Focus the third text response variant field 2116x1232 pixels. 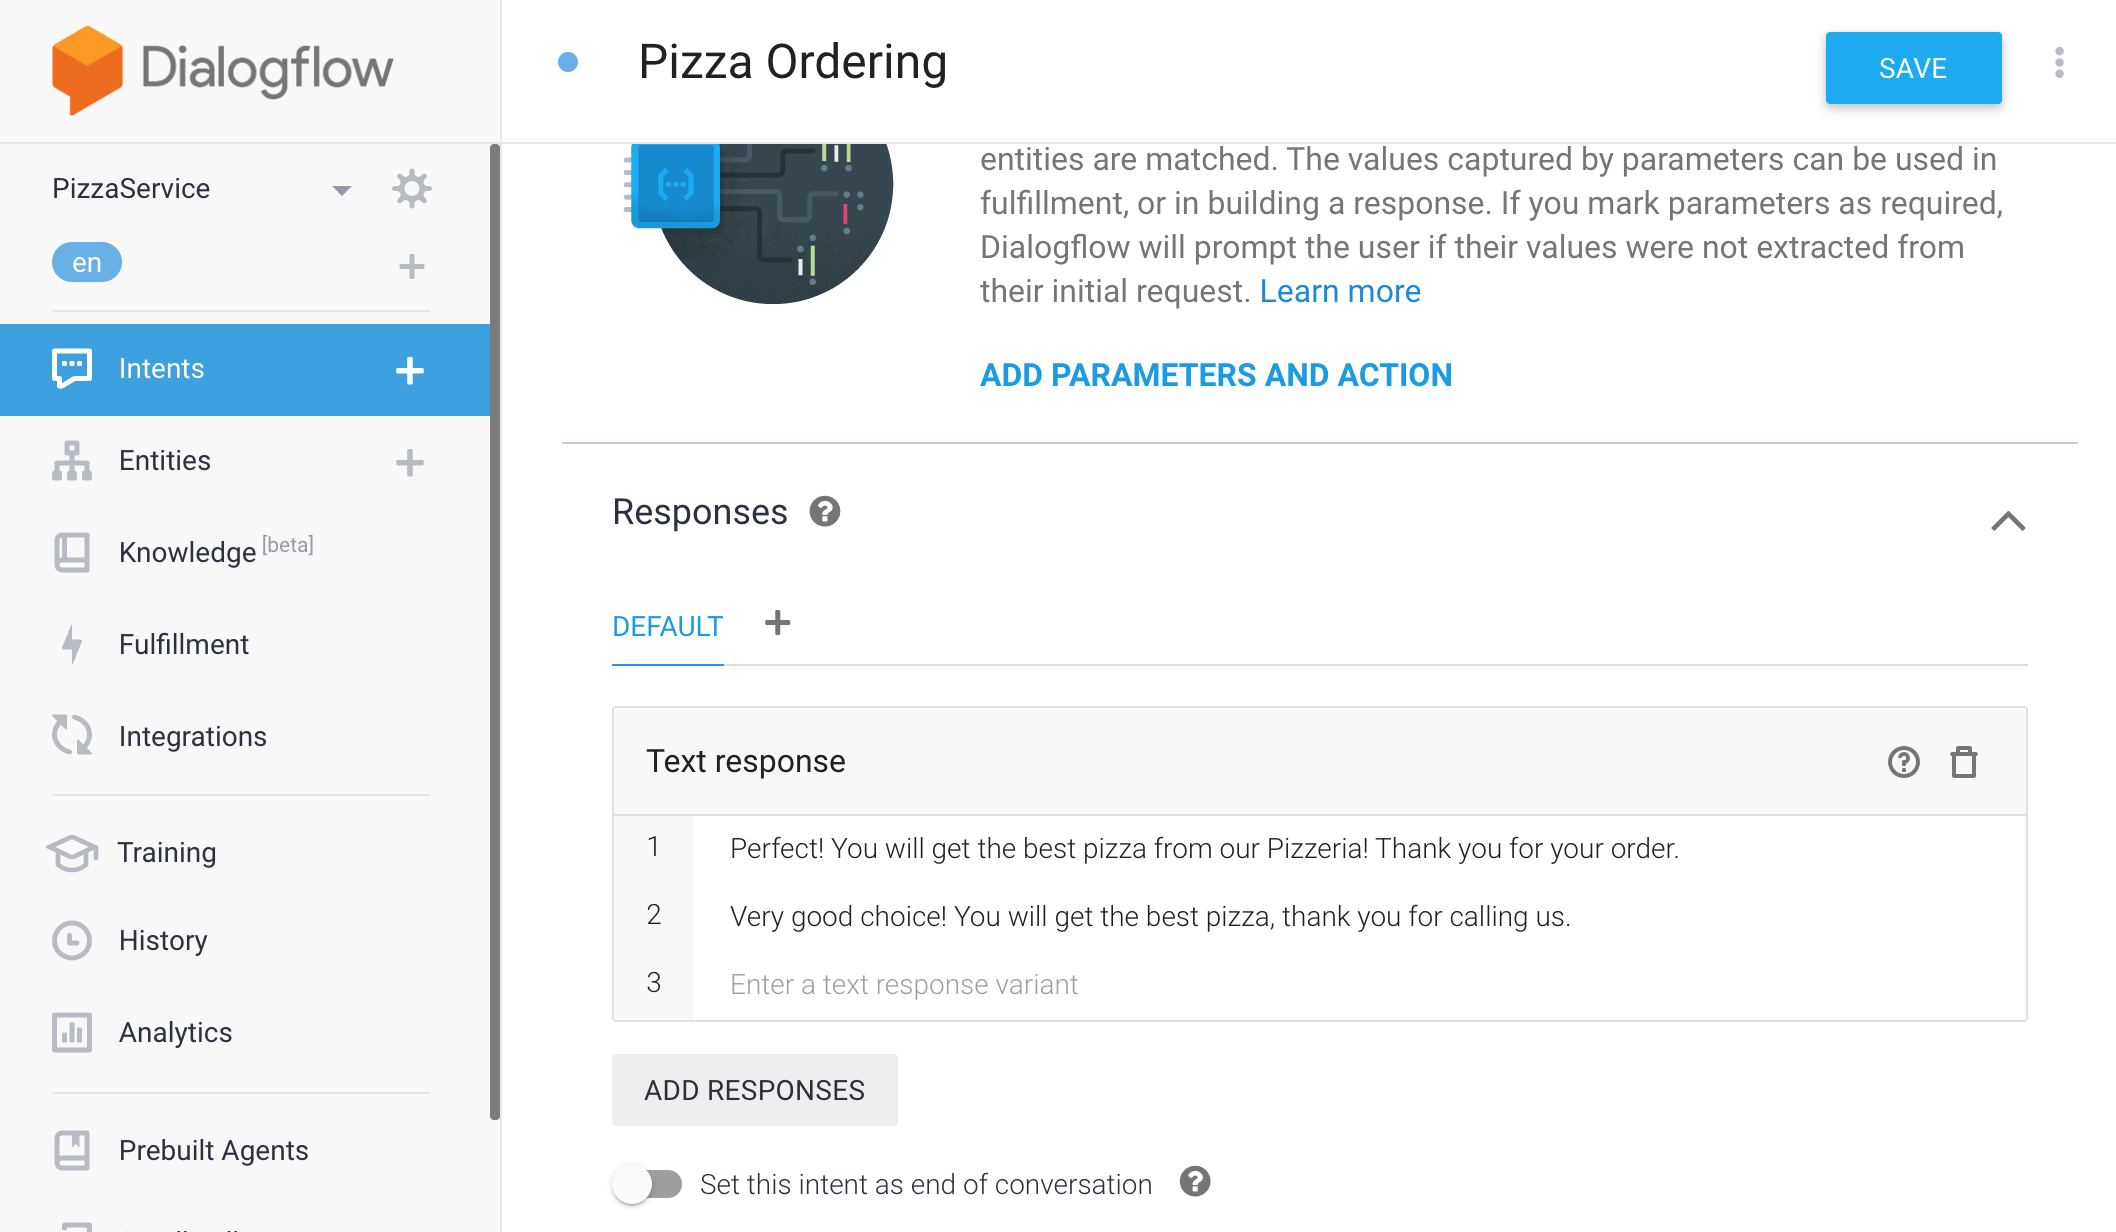point(1360,985)
